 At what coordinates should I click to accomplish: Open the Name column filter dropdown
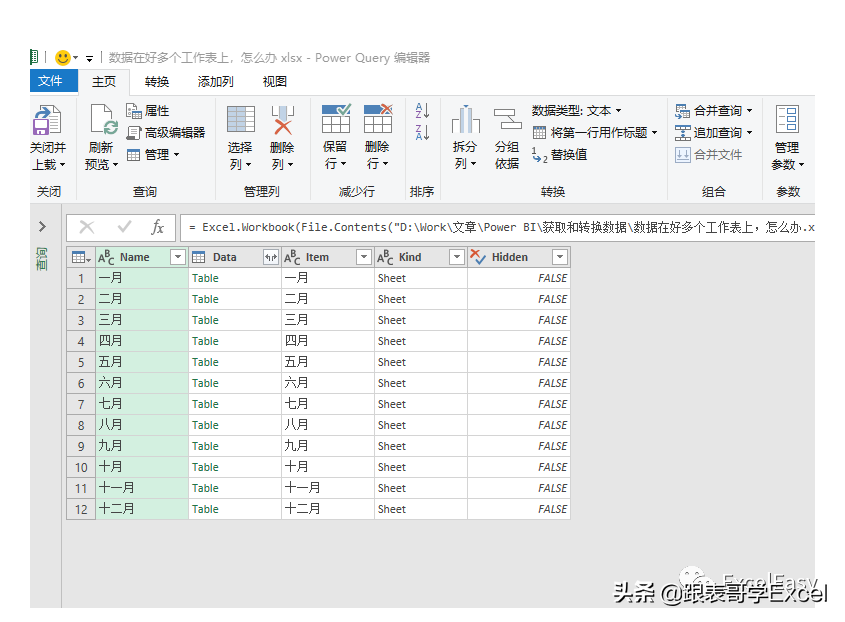pos(178,257)
